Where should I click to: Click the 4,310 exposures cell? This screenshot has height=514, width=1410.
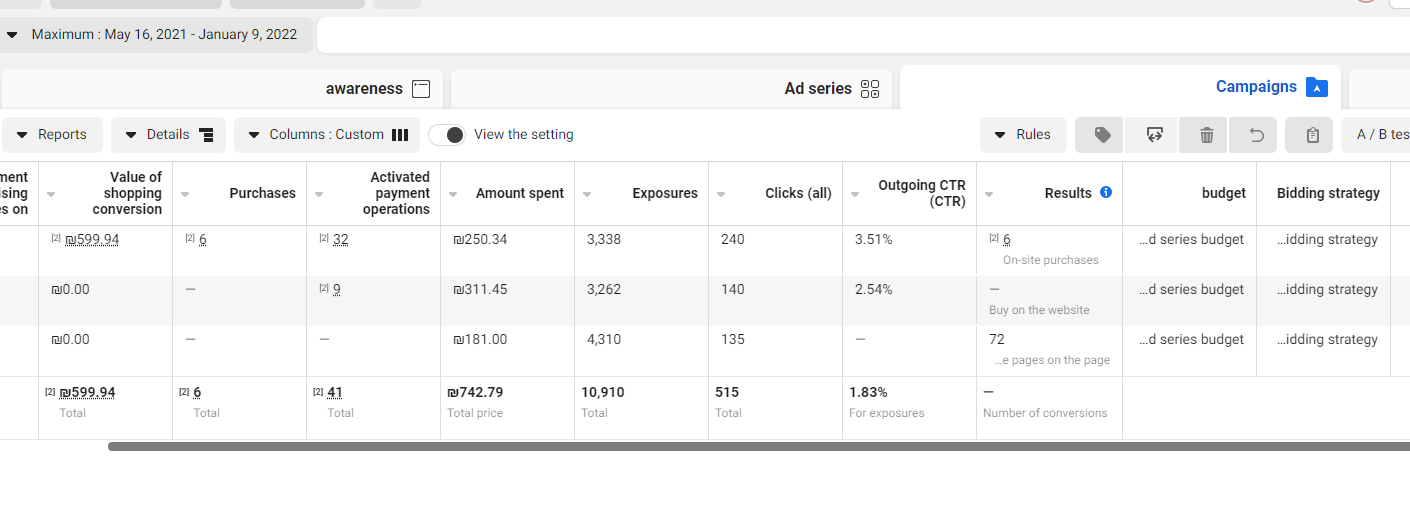pyautogui.click(x=604, y=340)
